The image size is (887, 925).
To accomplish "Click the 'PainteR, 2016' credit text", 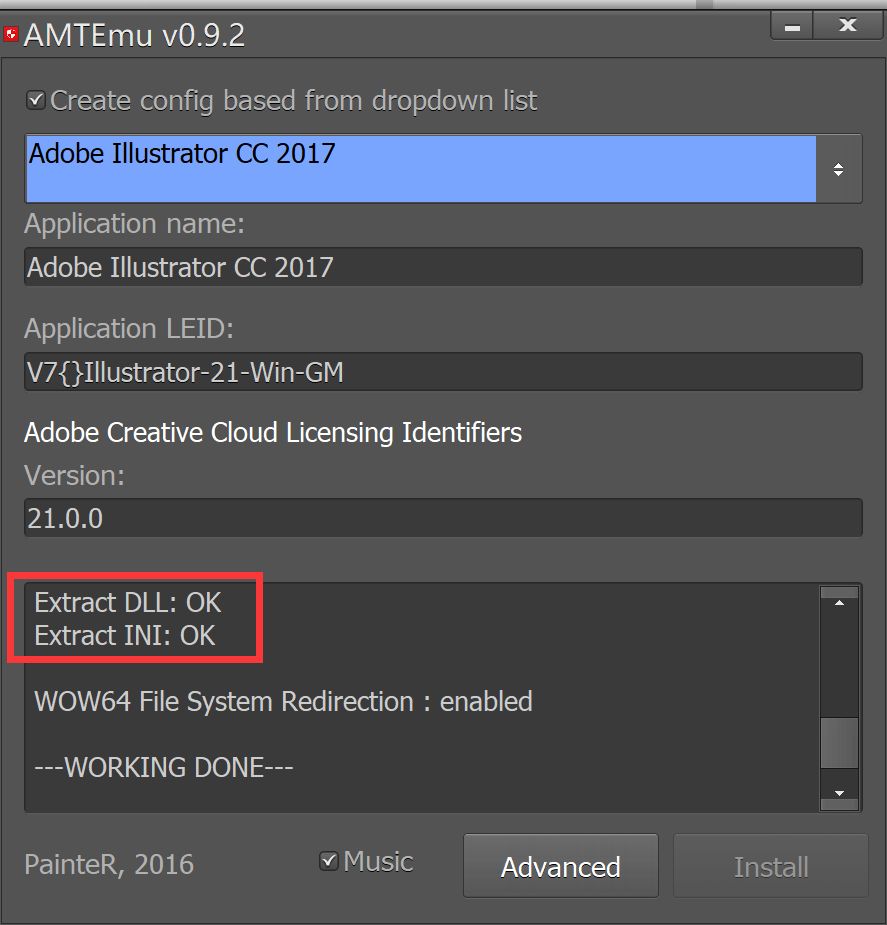I will click(x=109, y=864).
